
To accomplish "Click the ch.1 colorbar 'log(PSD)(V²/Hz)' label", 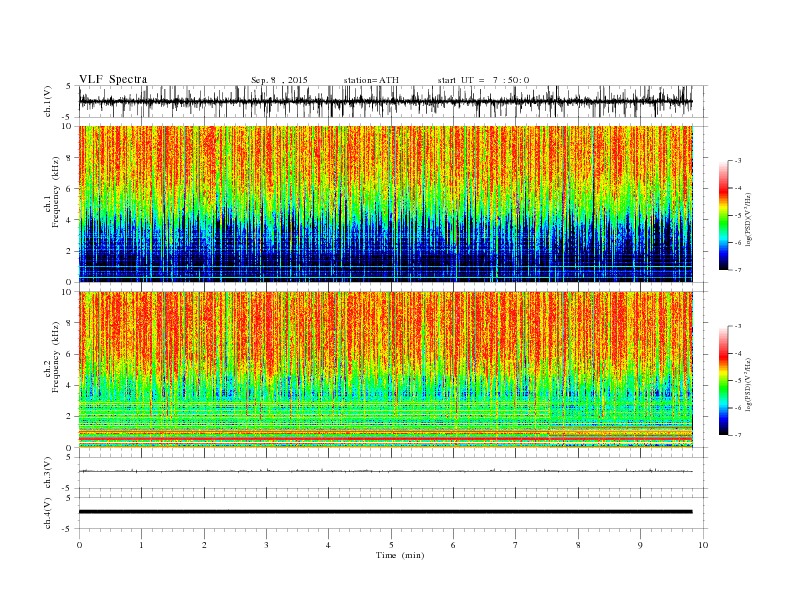I will [x=749, y=218].
